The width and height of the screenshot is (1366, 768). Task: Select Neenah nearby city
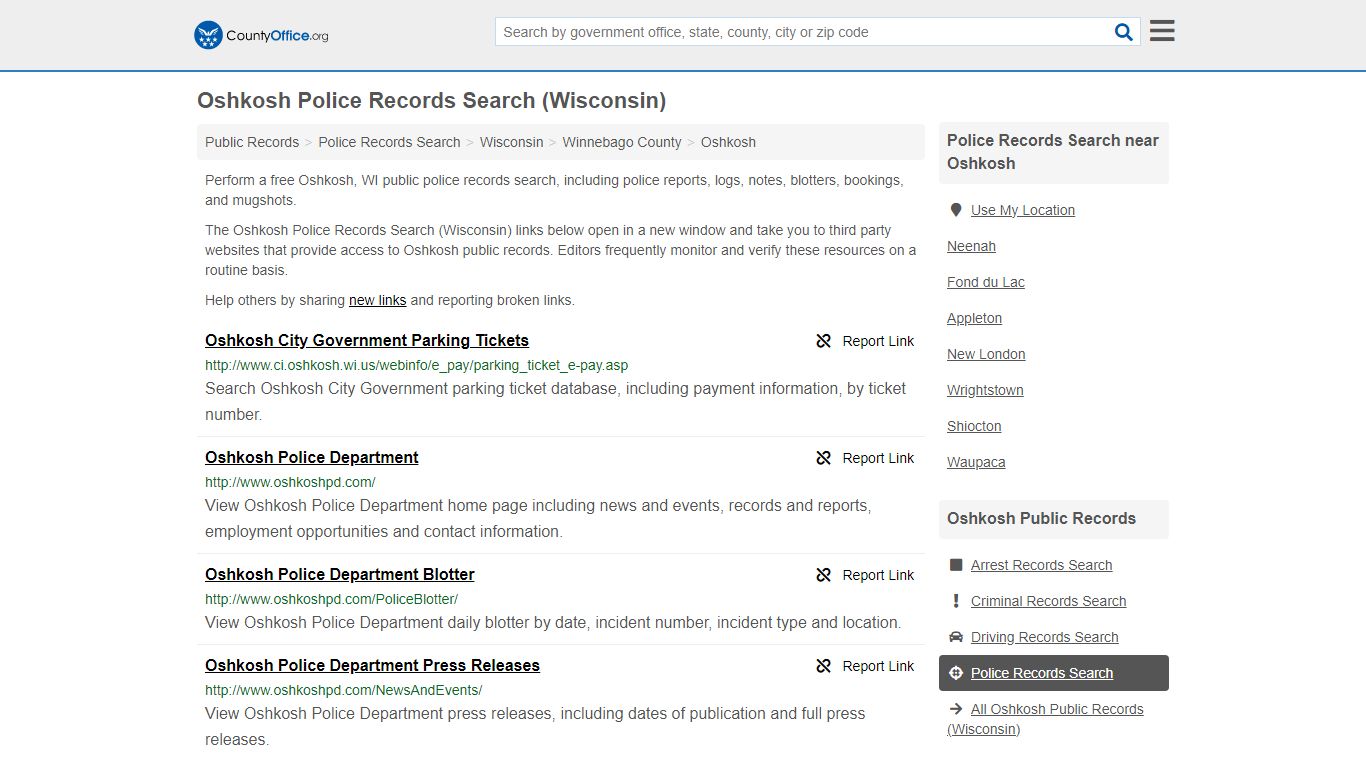click(971, 246)
